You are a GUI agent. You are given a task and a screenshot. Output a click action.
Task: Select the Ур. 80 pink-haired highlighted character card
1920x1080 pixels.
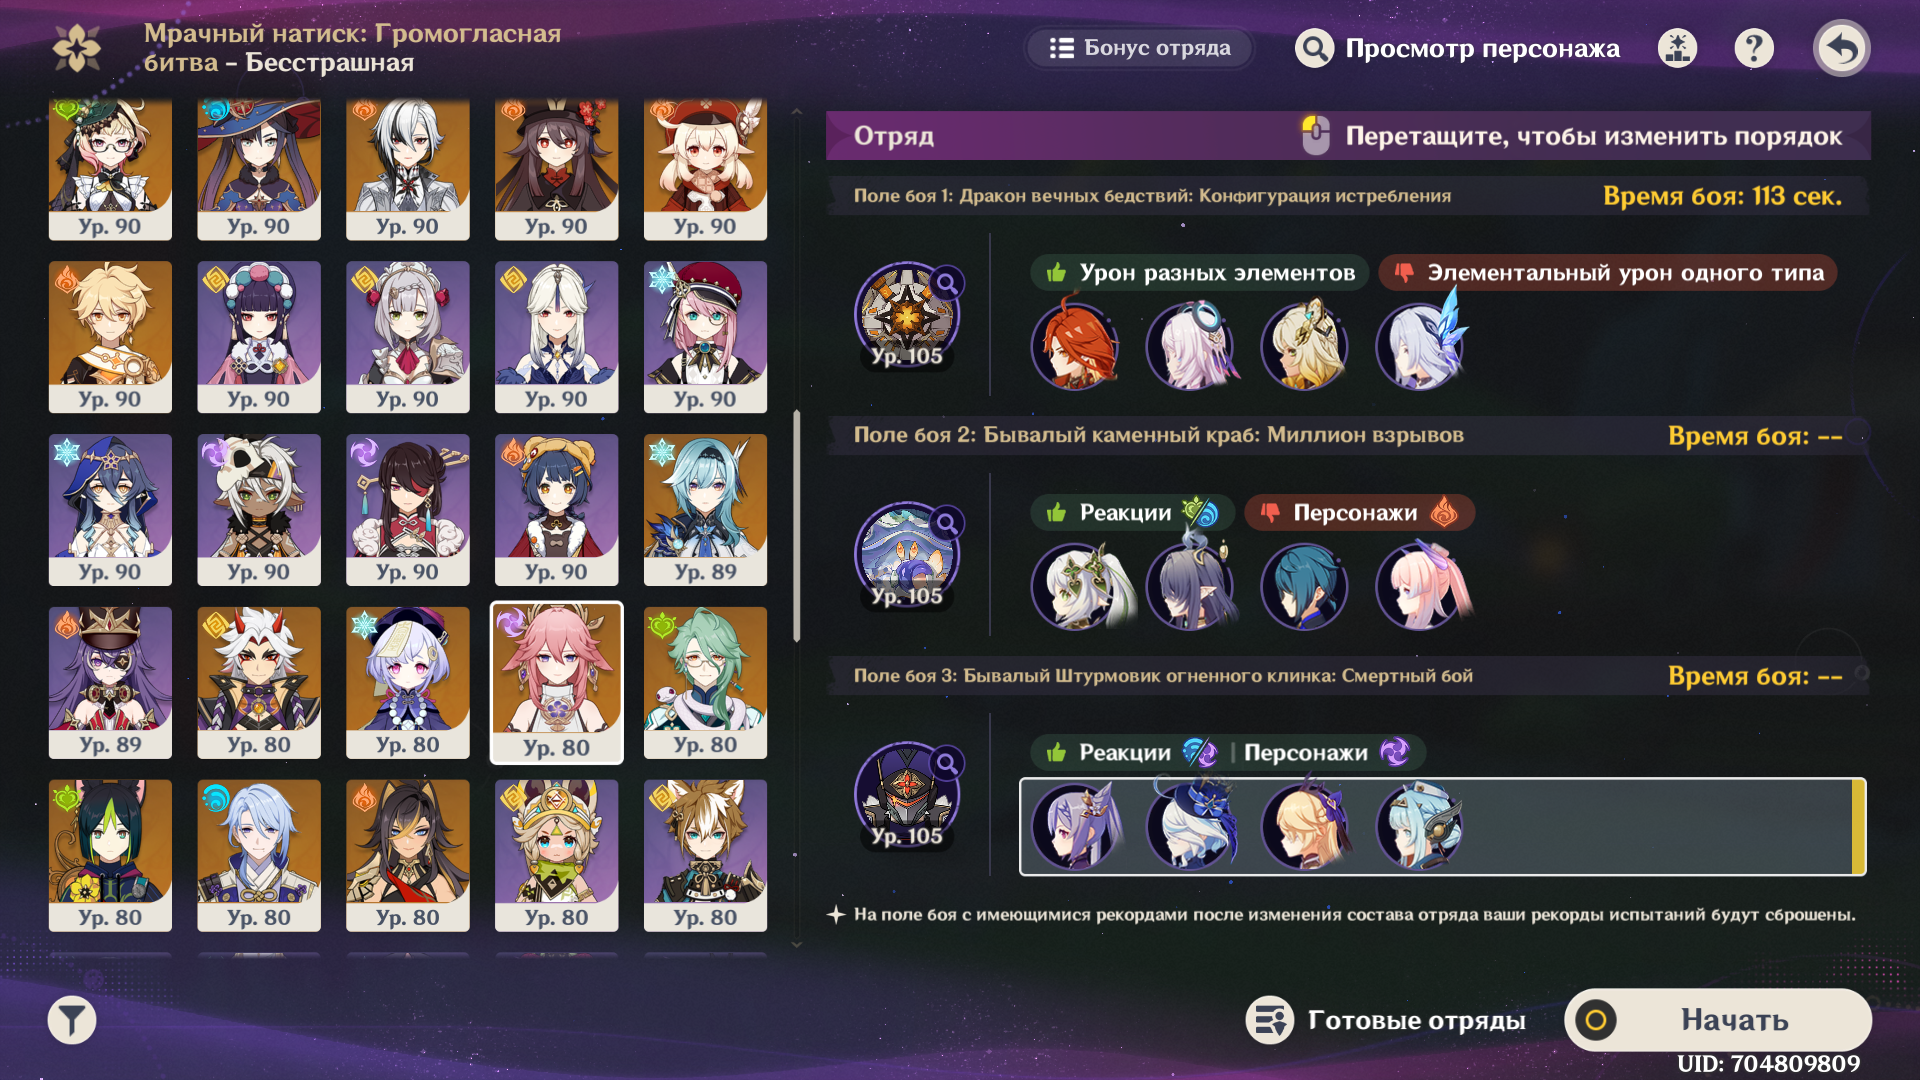coord(556,683)
